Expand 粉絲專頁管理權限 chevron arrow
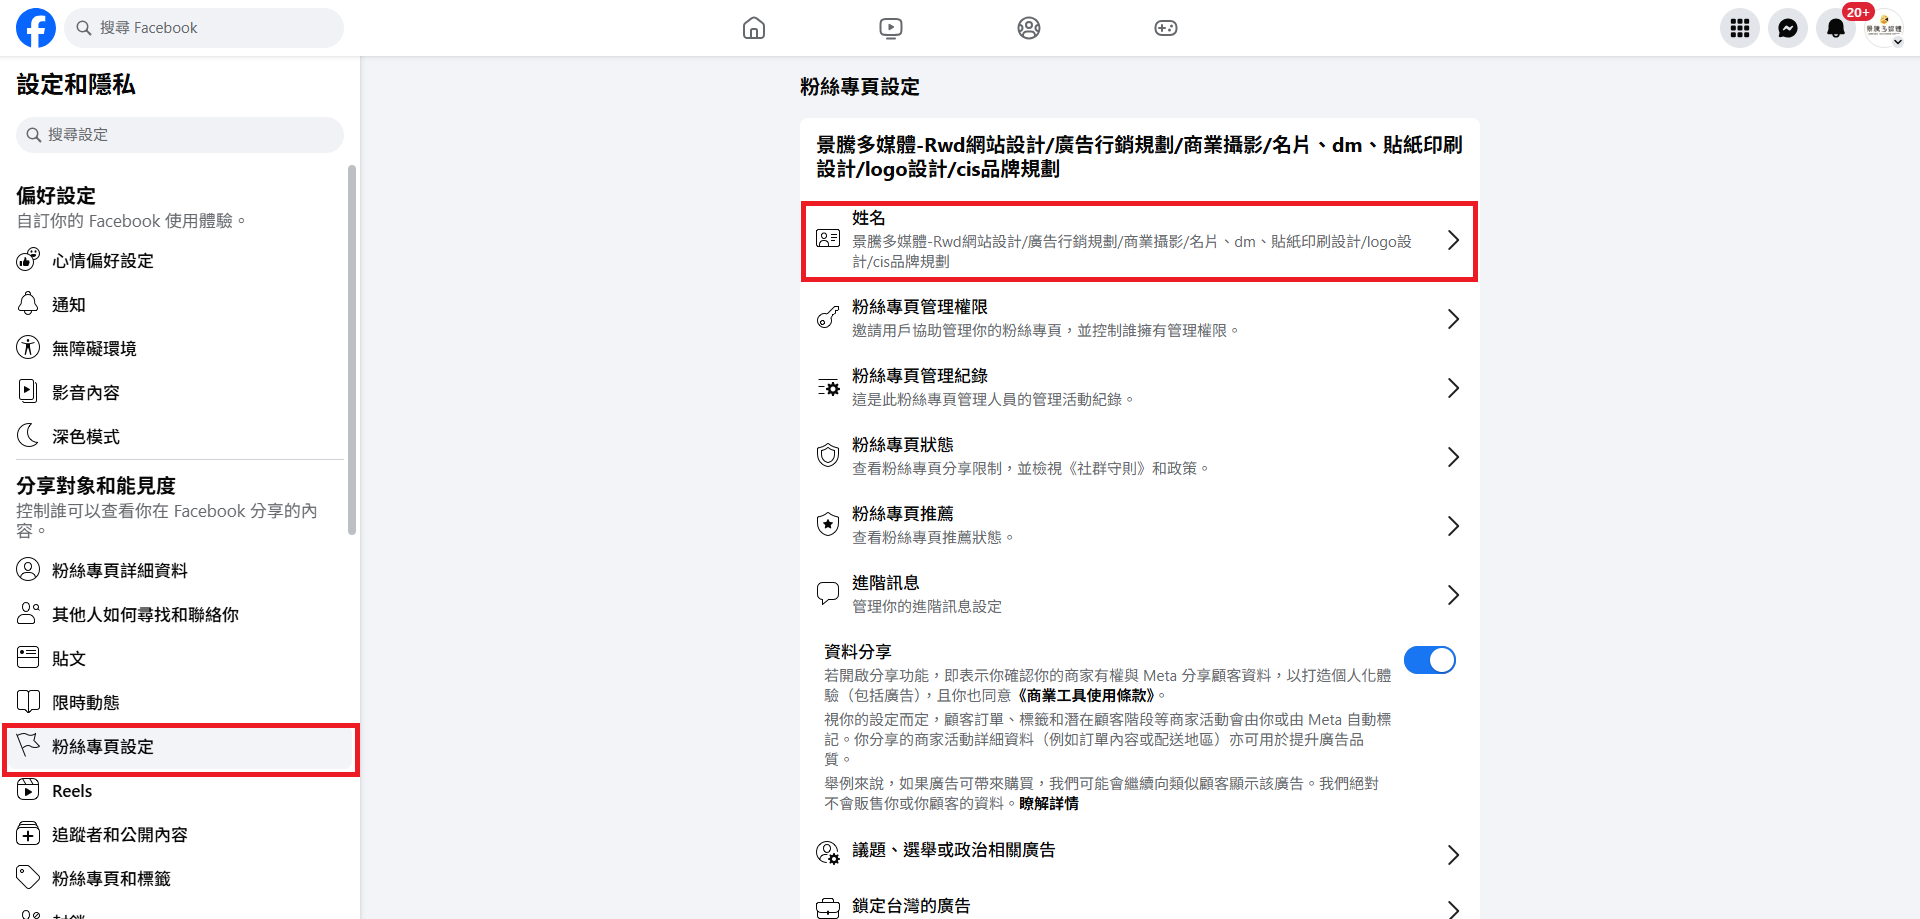Image resolution: width=1920 pixels, height=919 pixels. coord(1453,319)
